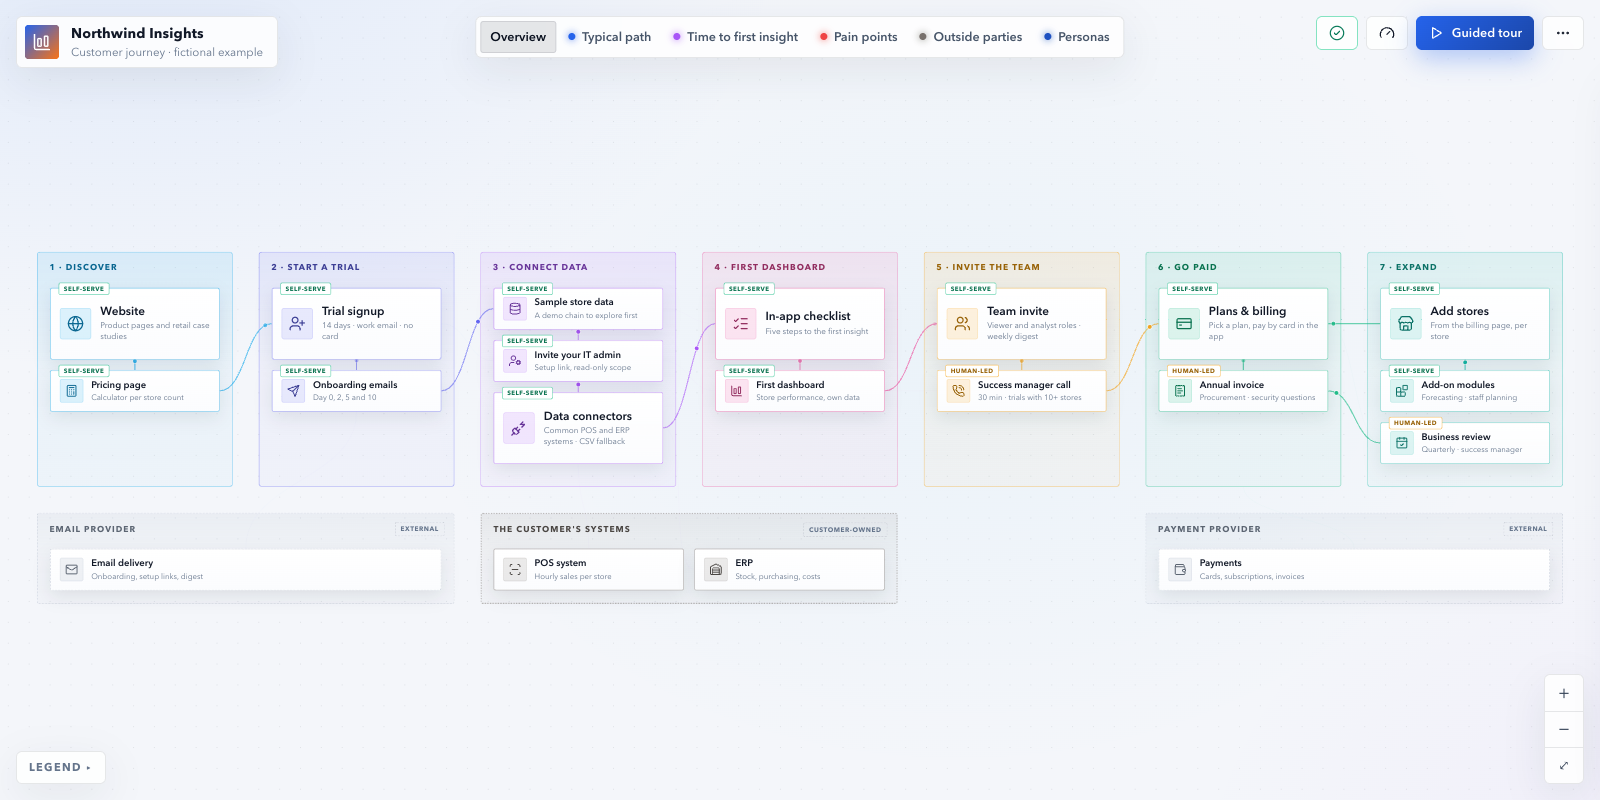Screen dimensions: 1600x800
Task: Click the Invite your IT admin icon
Action: (515, 361)
